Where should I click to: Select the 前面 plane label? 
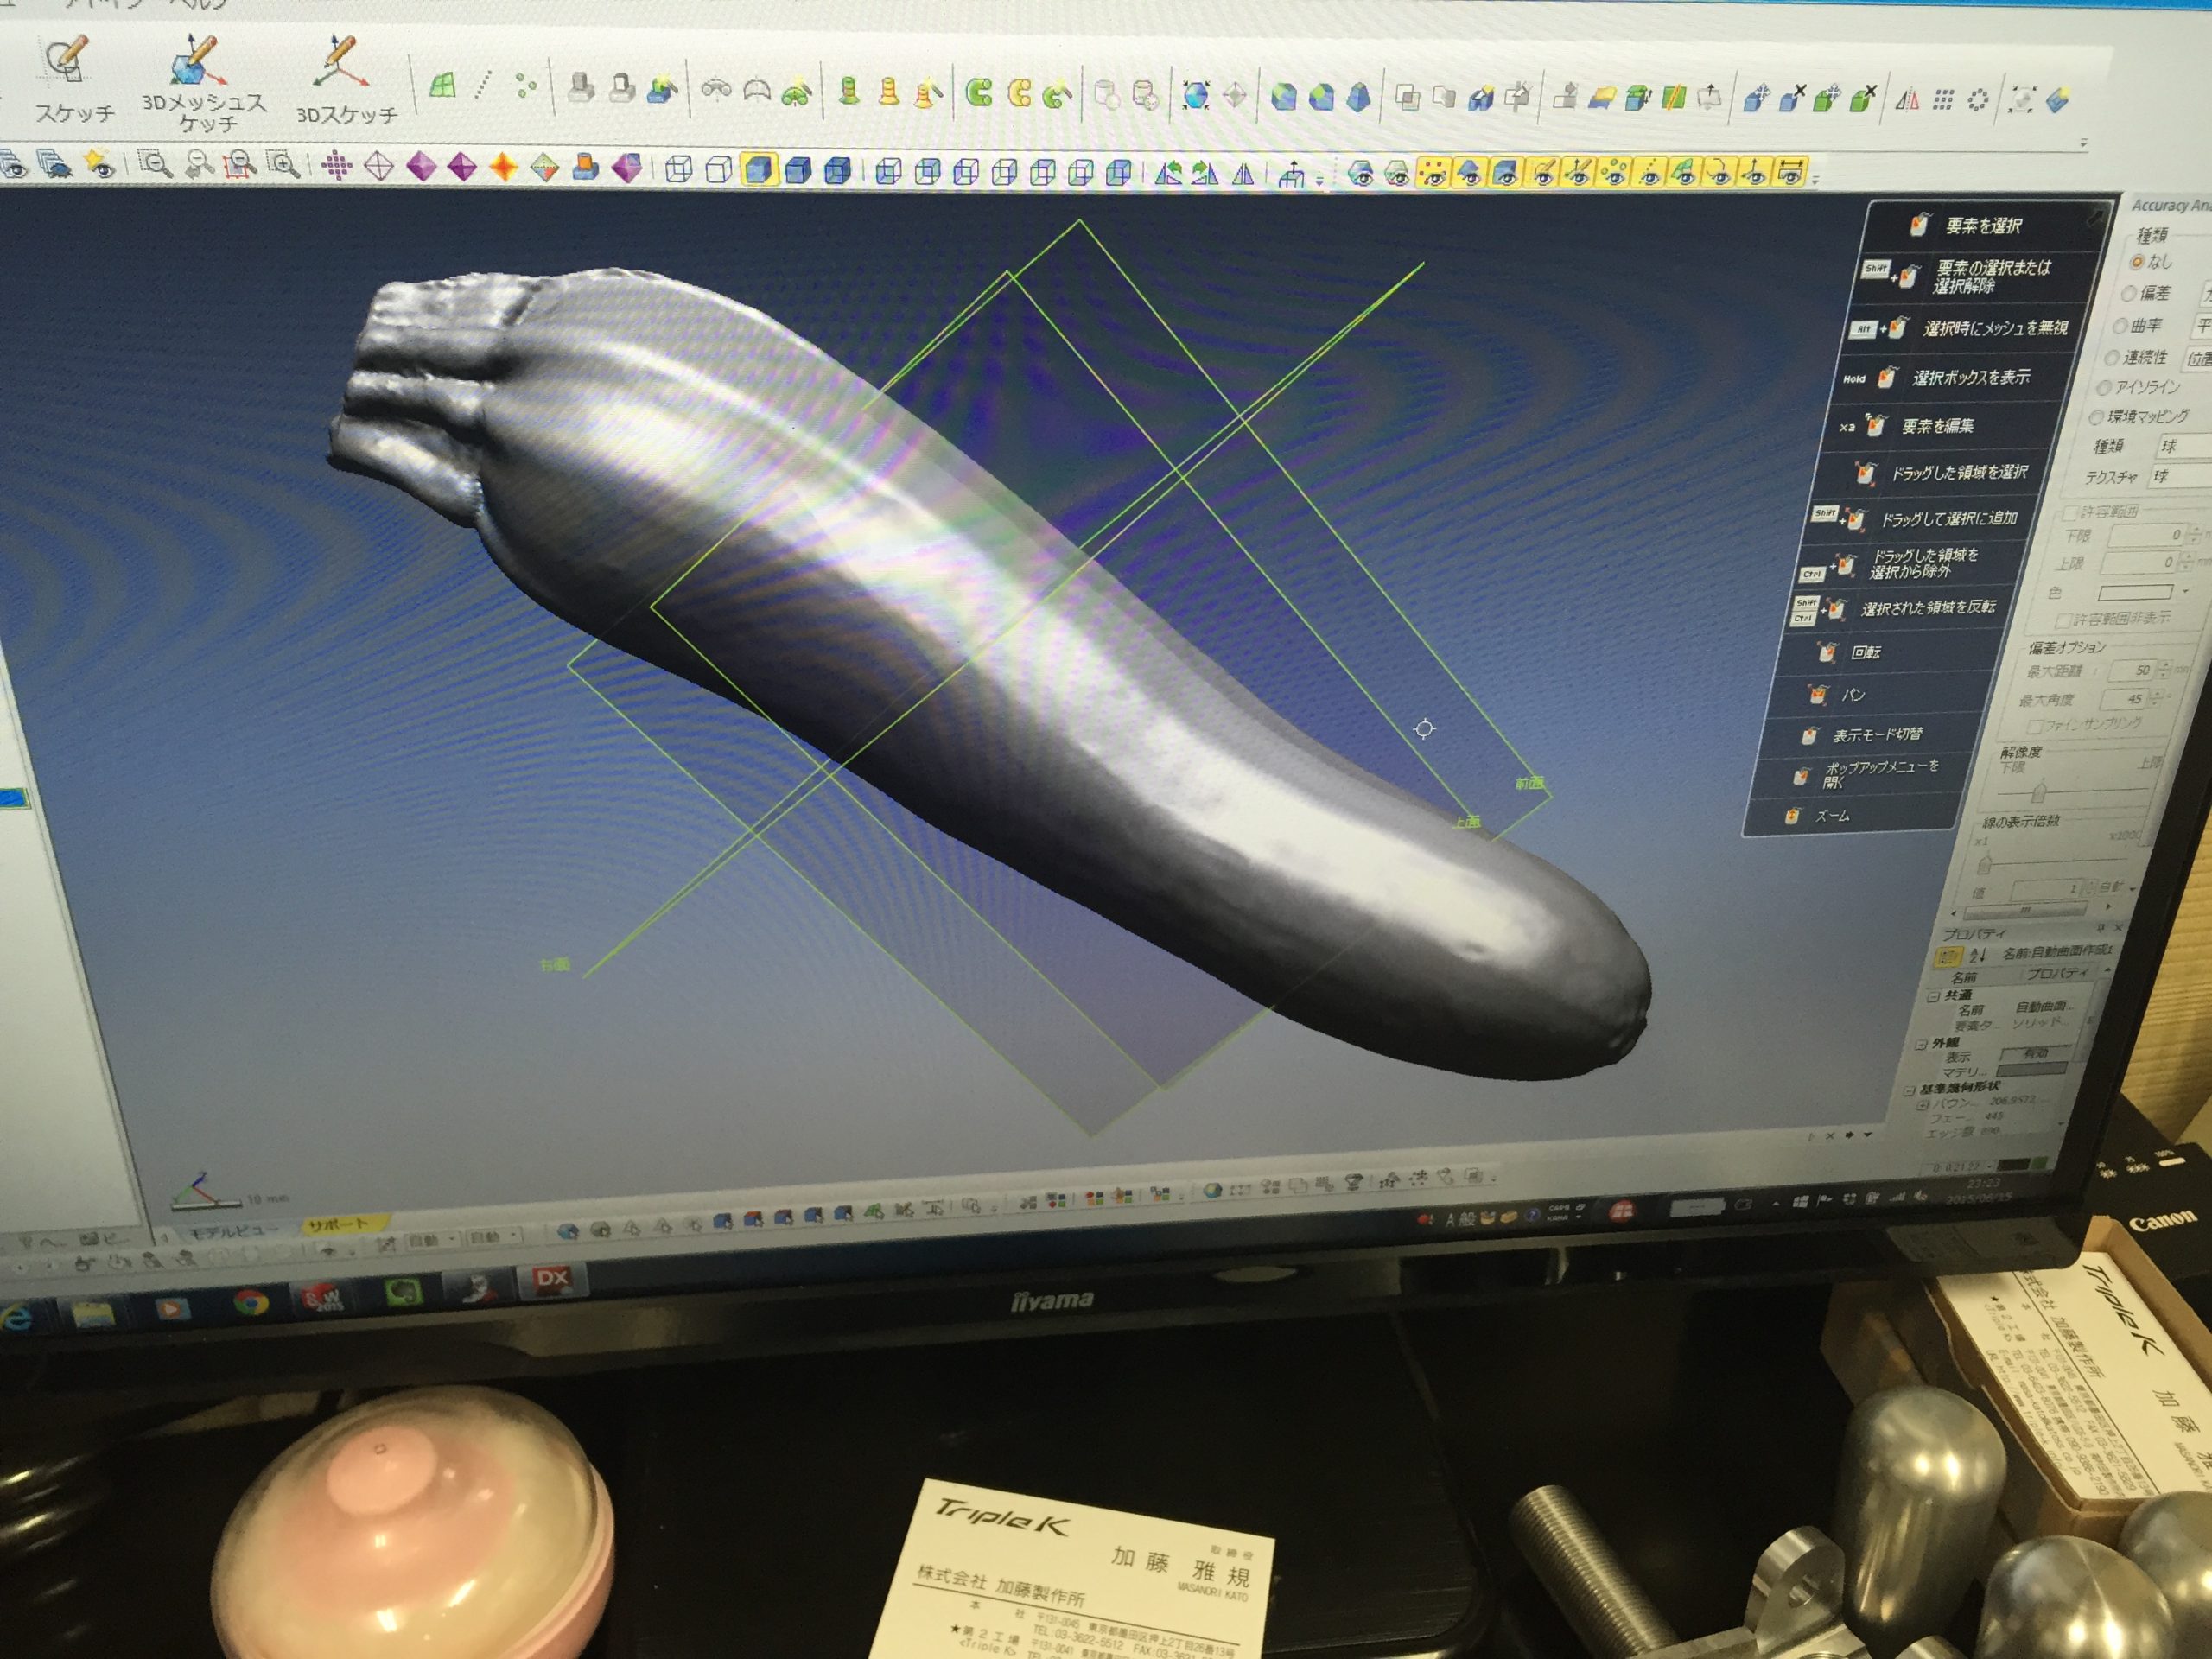point(1529,783)
